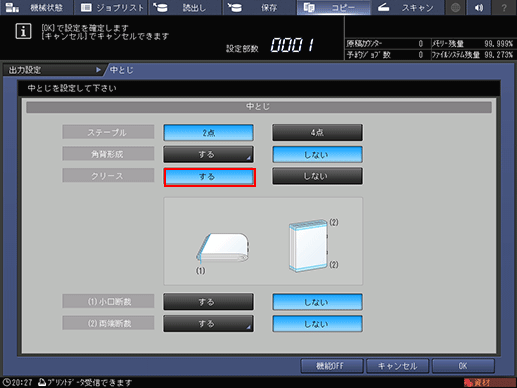Image resolution: width=517 pixels, height=388 pixels.
Task: Click the メモリー残量 99.999% value
Action: [x=499, y=44]
